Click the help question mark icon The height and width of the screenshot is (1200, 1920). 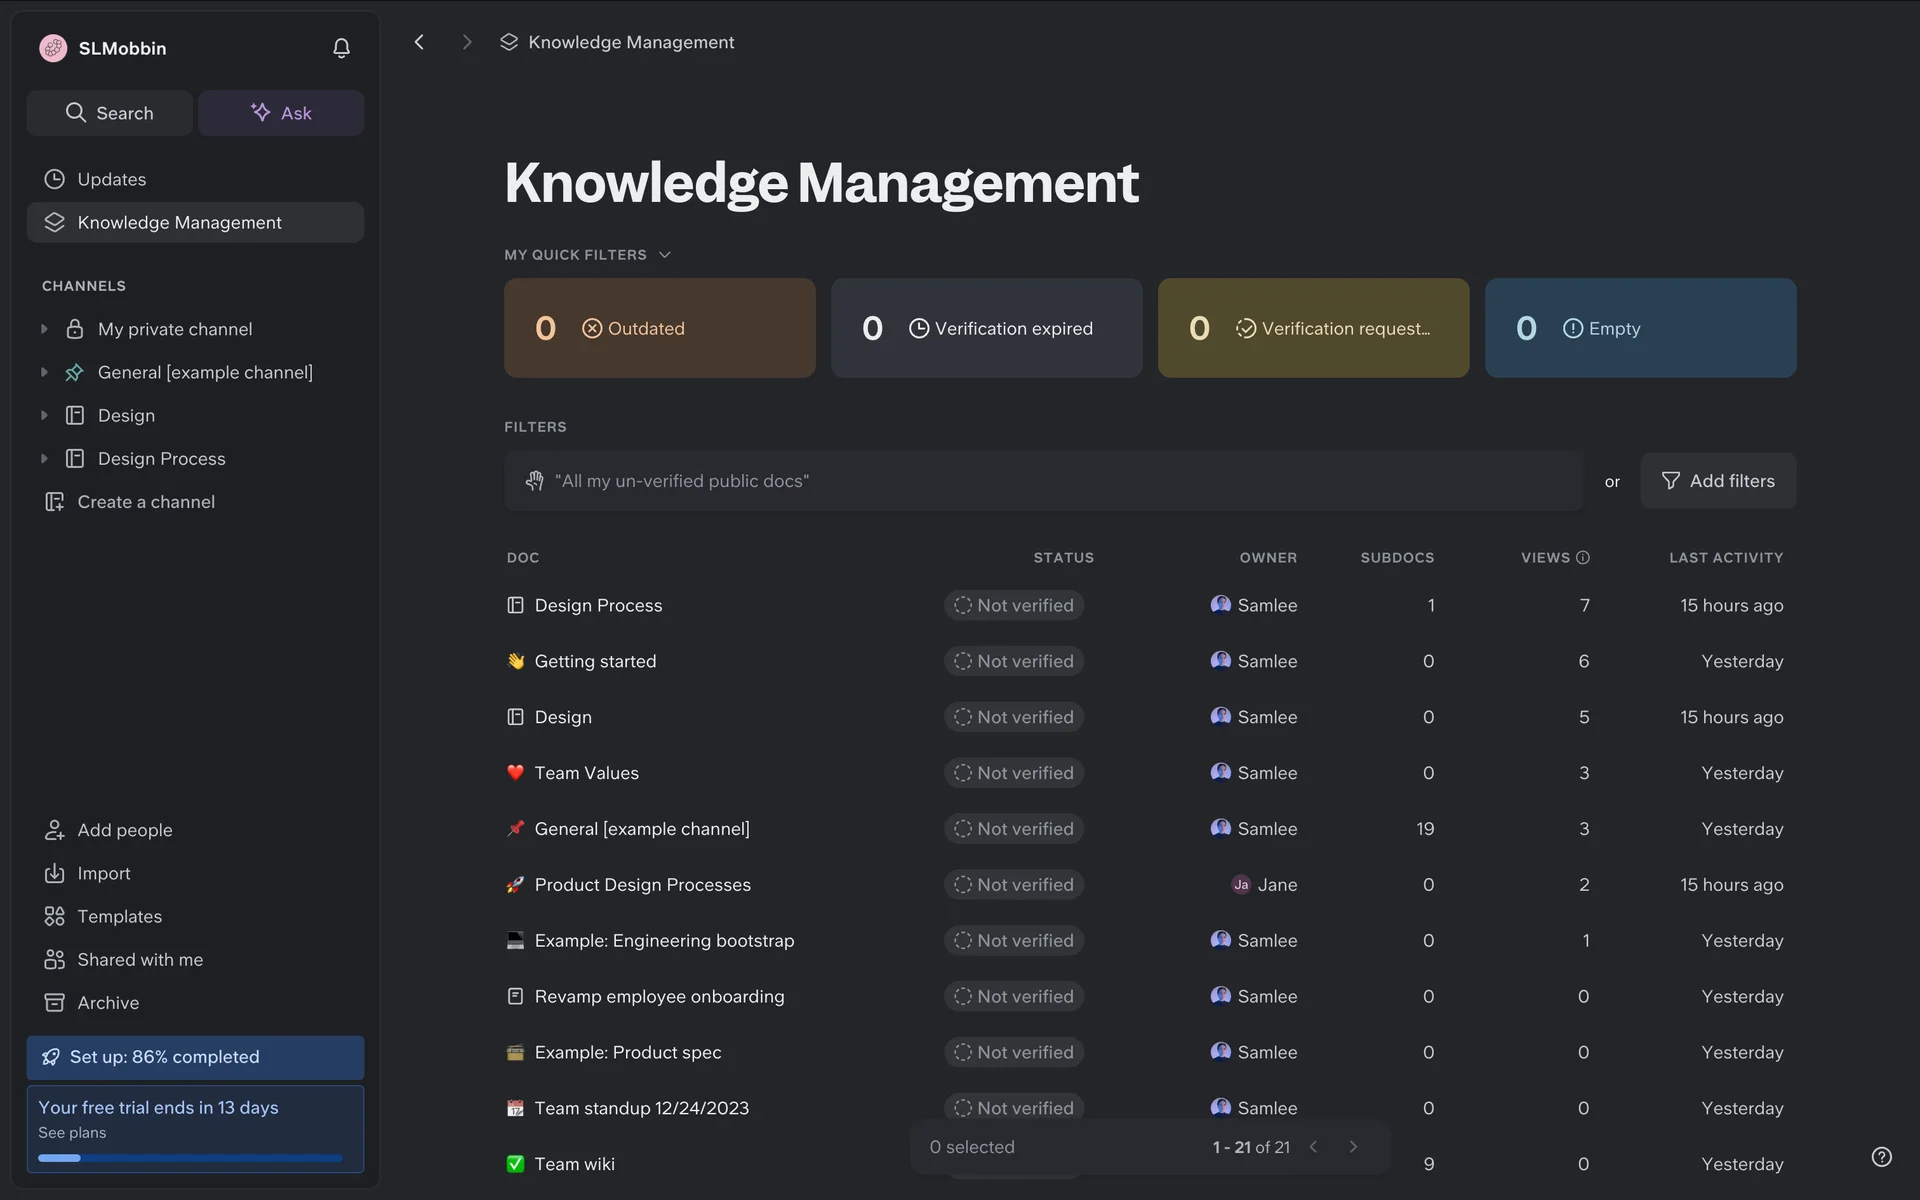tap(1881, 1157)
